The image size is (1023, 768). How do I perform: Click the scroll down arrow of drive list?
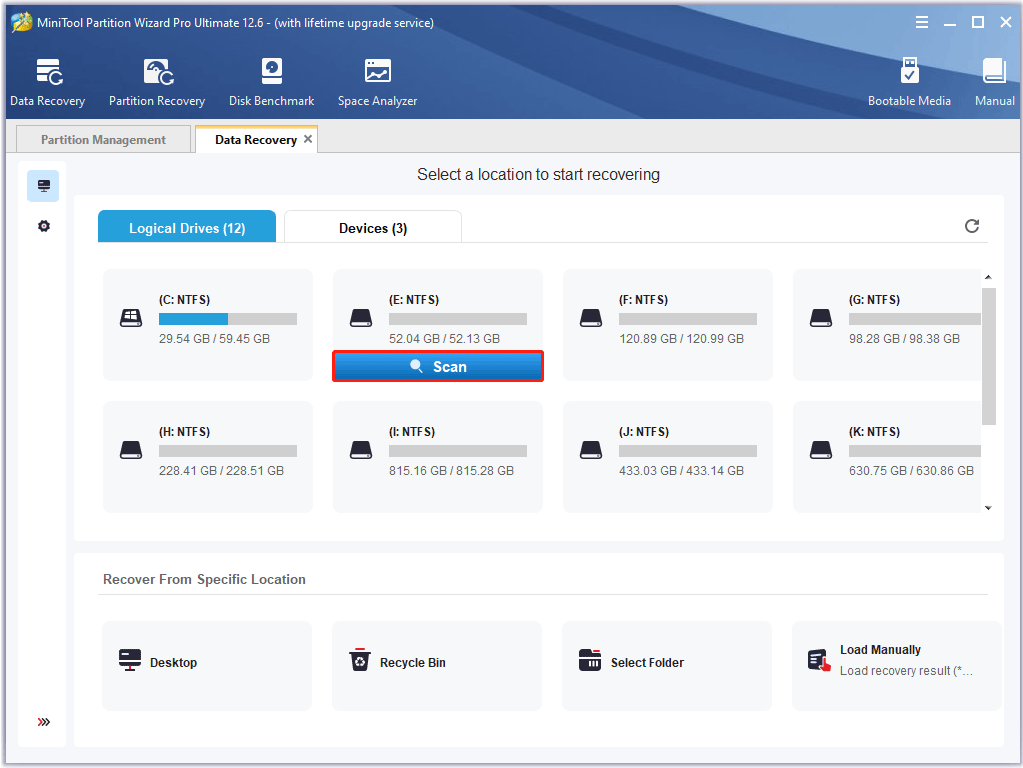coord(988,508)
